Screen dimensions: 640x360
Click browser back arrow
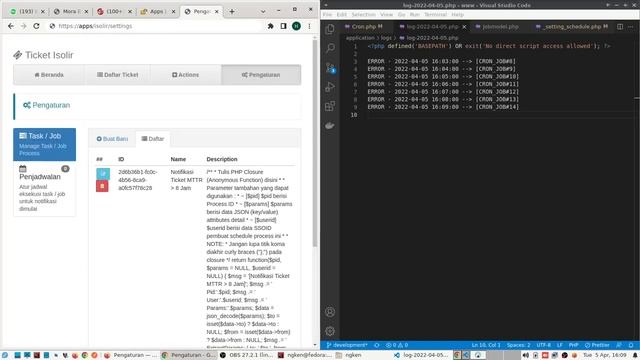pyautogui.click(x=11, y=26)
